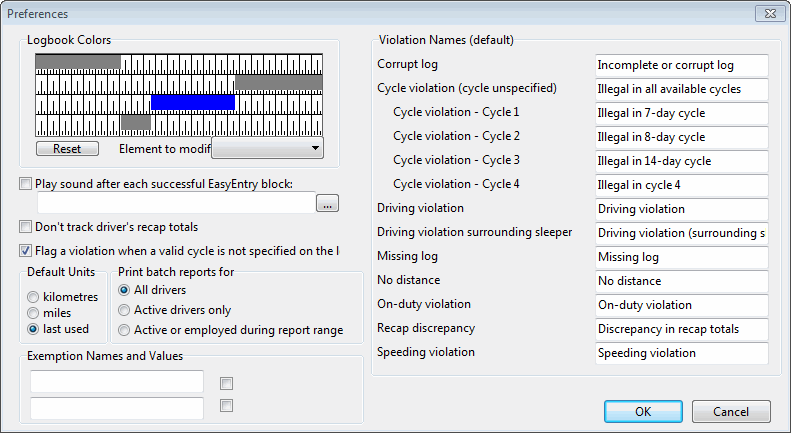Image resolution: width=791 pixels, height=433 pixels.
Task: Click the browse (...) button for sound file
Action: click(x=326, y=204)
